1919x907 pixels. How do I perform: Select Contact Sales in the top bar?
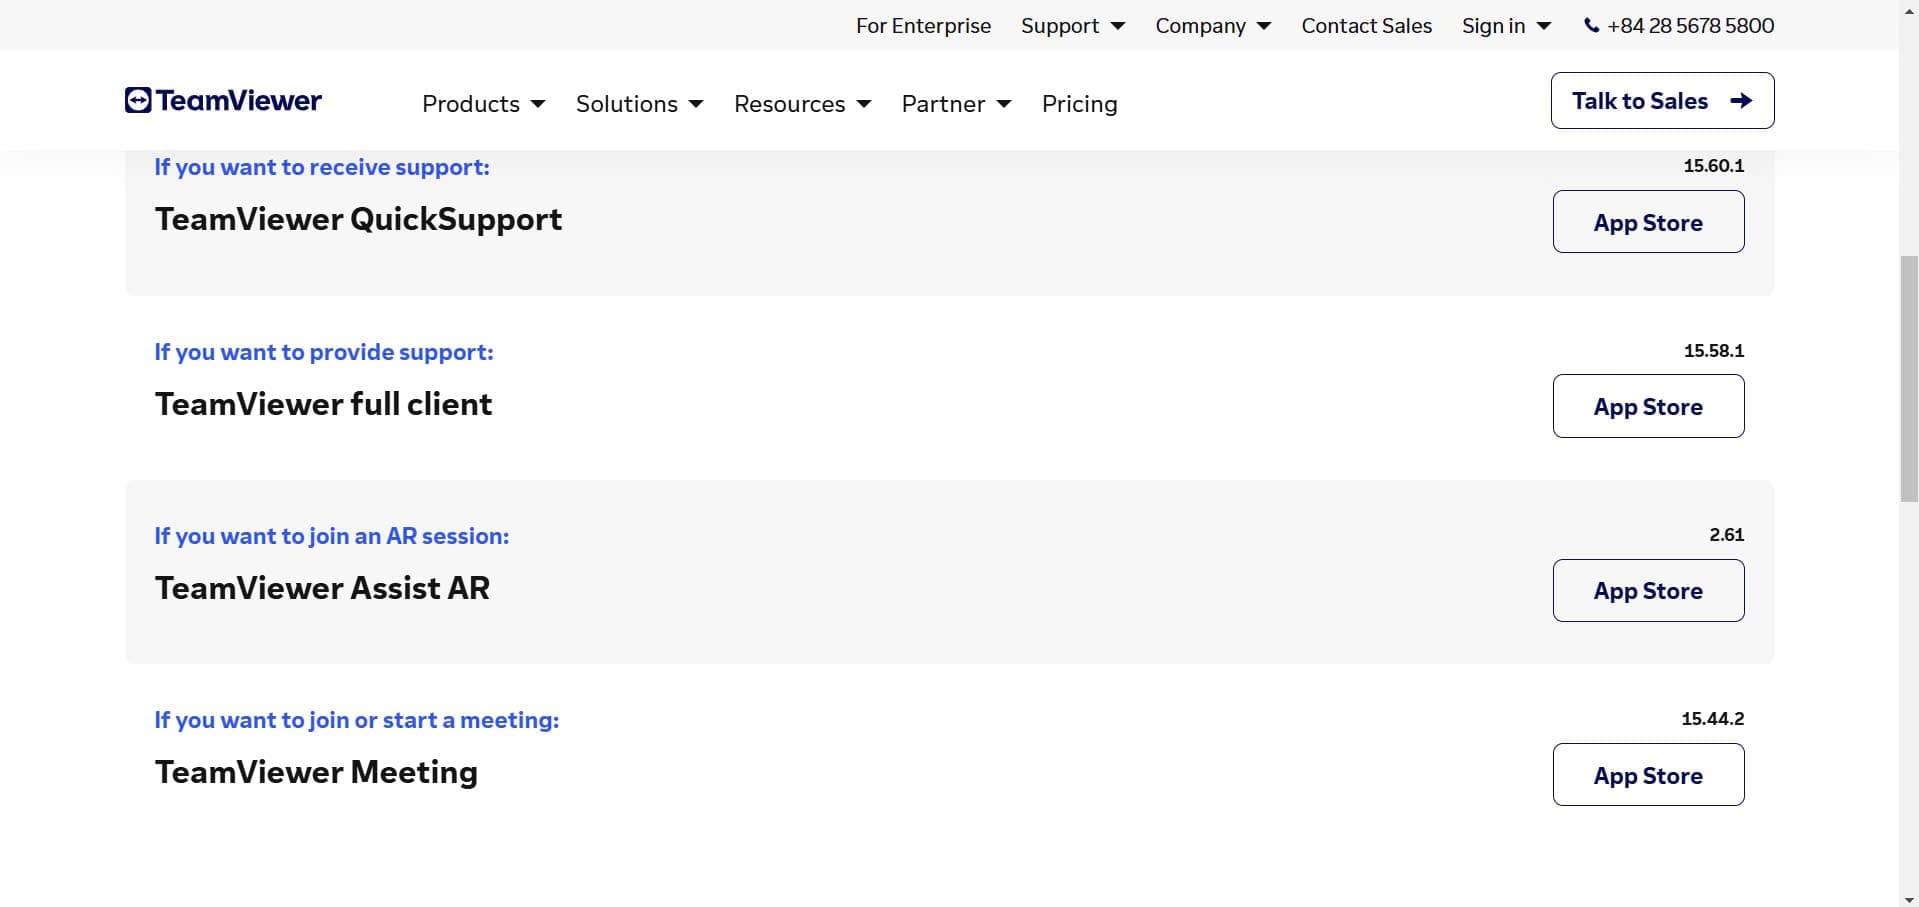point(1366,26)
